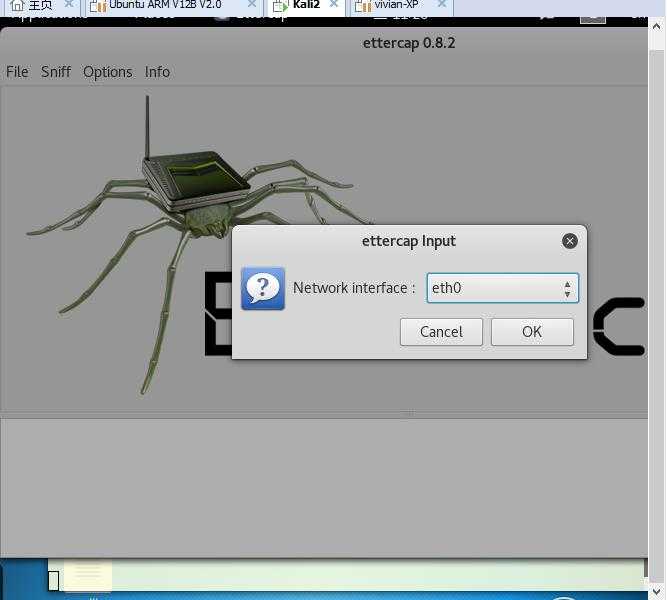667x600 pixels.
Task: Click the question mark dialog icon
Action: coord(263,289)
